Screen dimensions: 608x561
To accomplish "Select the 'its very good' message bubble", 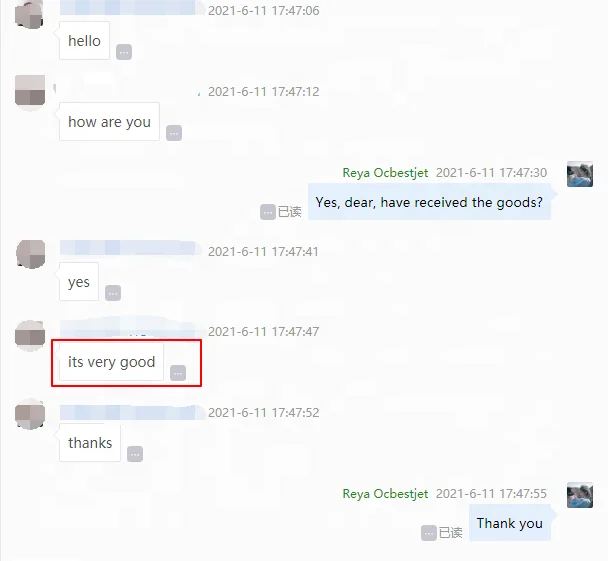I will [x=111, y=362].
